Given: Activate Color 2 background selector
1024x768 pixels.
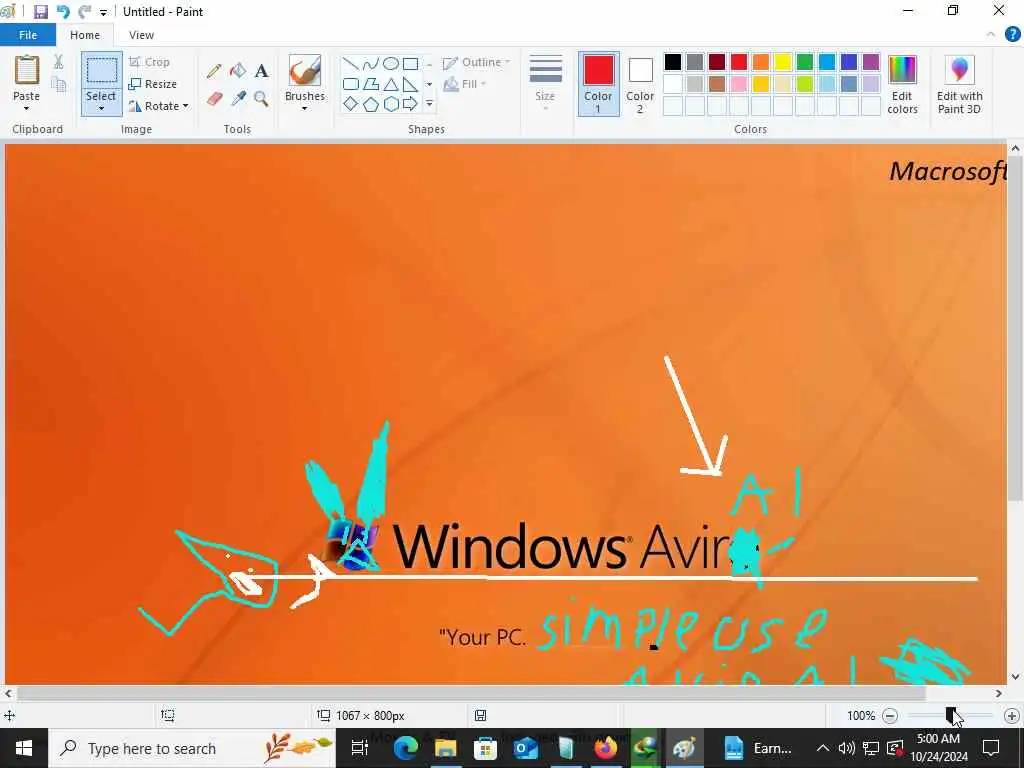Looking at the screenshot, I should [640, 84].
